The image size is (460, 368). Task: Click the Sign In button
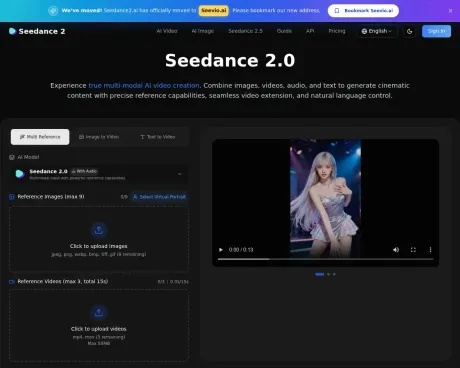(x=436, y=31)
